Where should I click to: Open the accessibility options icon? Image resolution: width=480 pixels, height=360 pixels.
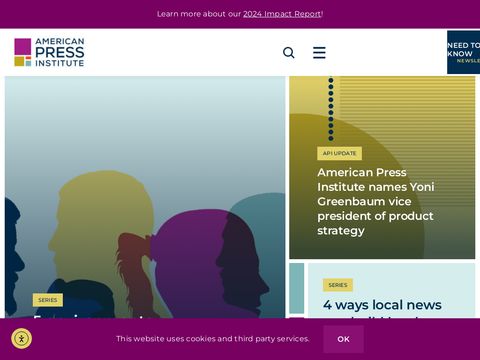point(21,339)
